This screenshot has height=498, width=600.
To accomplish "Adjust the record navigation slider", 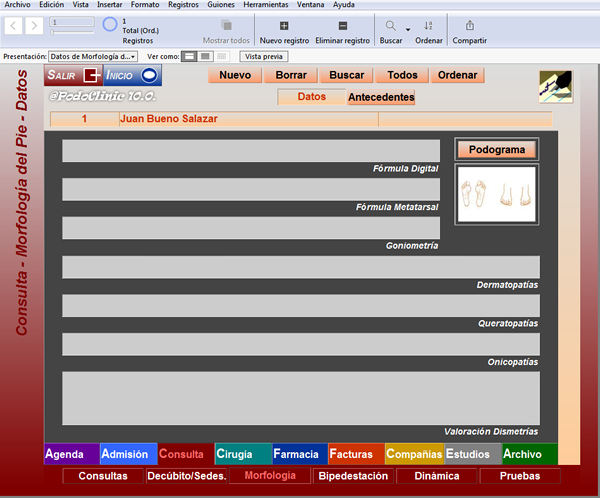I will (x=72, y=33).
